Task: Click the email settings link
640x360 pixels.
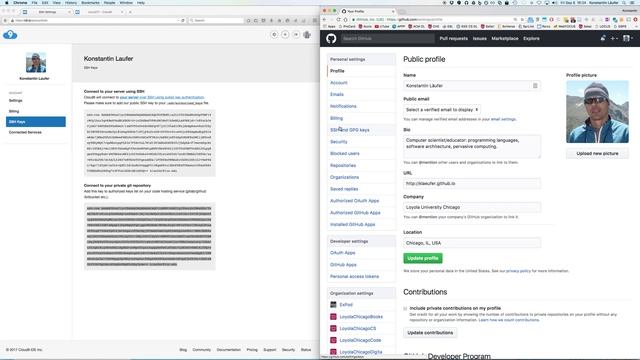Action: pyautogui.click(x=503, y=119)
